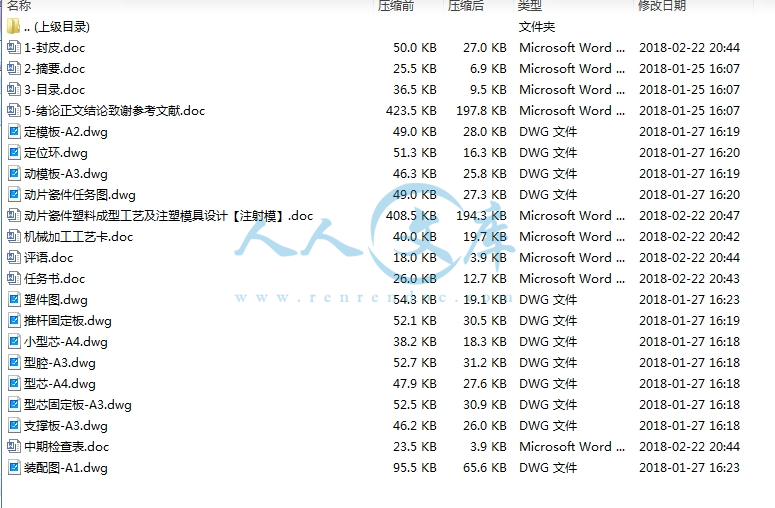Select the file name 3-目录.doc
Screen dimensions: 775x508
tap(54, 90)
